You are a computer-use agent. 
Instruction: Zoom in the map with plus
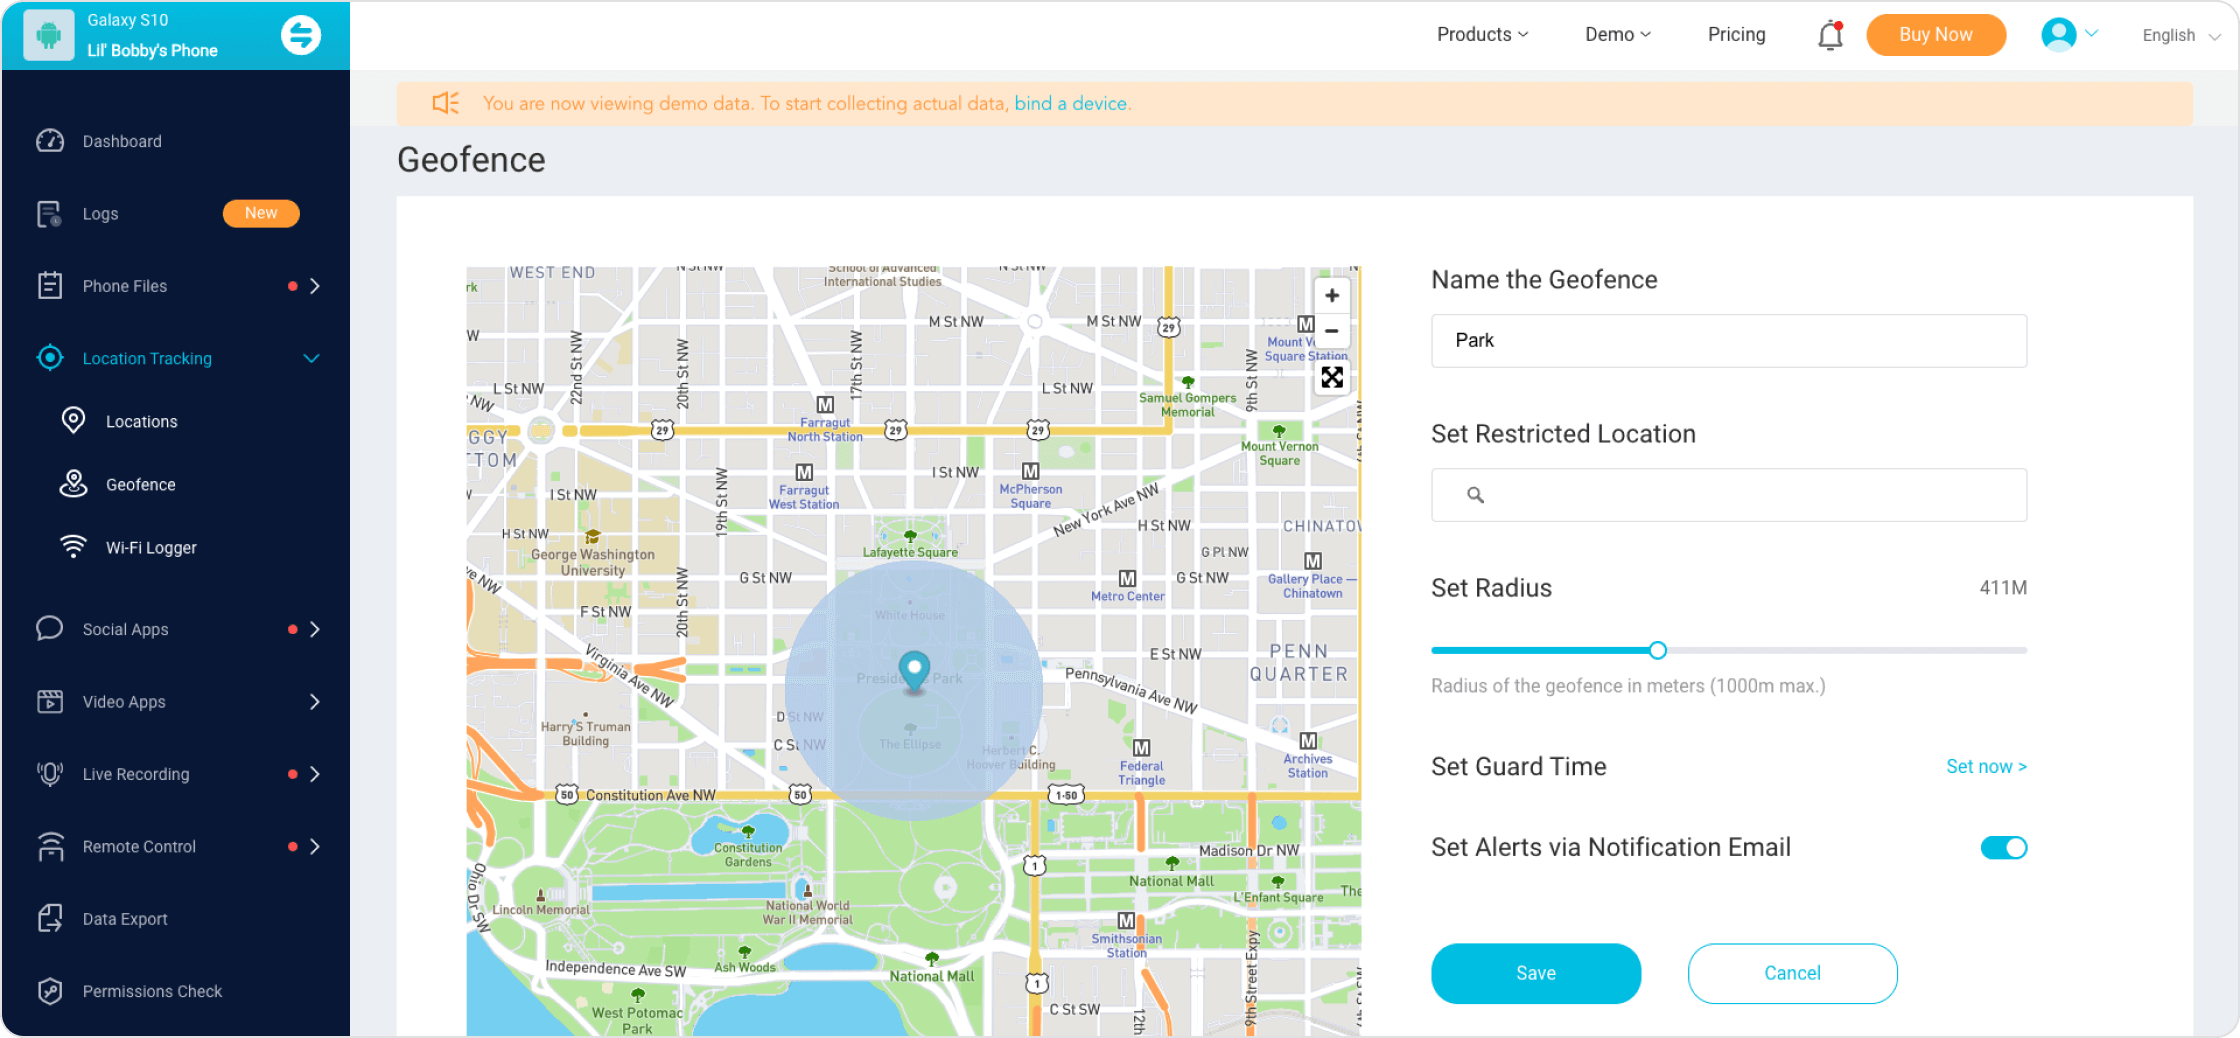pyautogui.click(x=1332, y=296)
